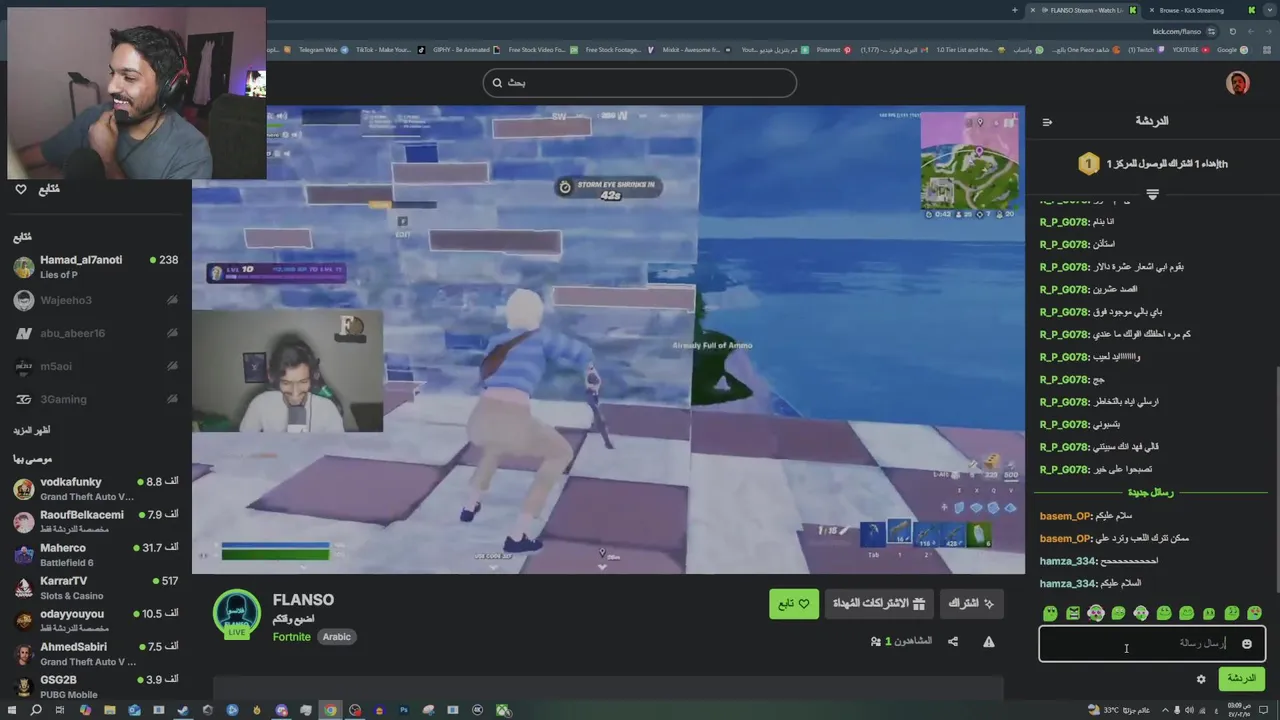Click hamza_334 latest chat message username
The height and width of the screenshot is (720, 1280).
(1068, 584)
